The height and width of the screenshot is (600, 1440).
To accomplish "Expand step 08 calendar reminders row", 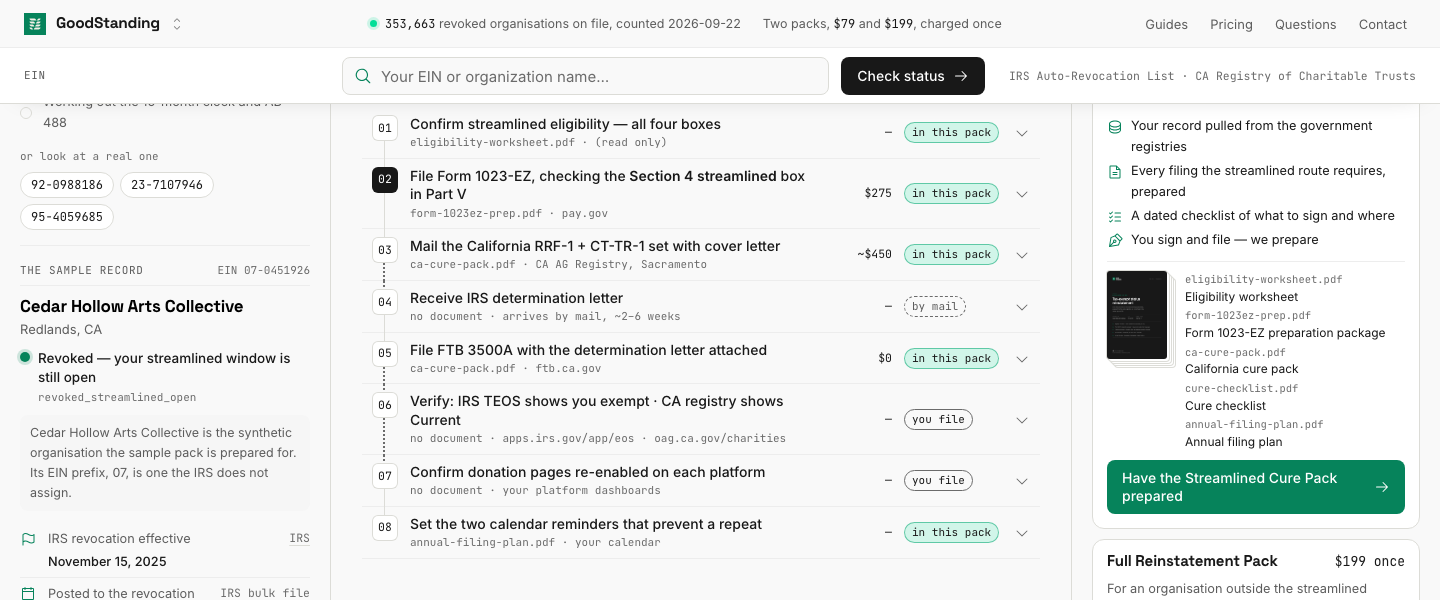I will (x=1022, y=533).
